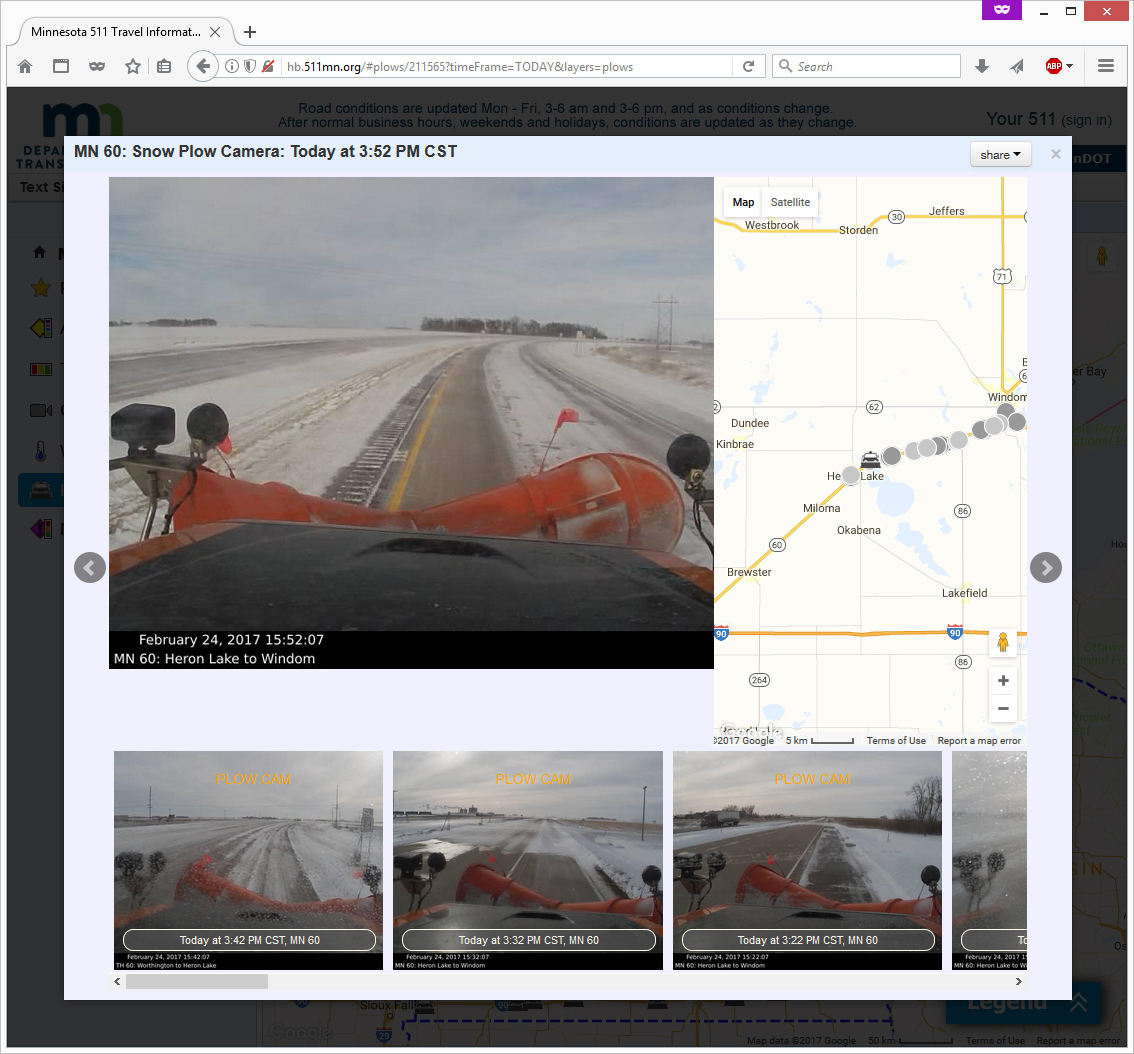
Task: Expand the Legend panel
Action: [1024, 1003]
